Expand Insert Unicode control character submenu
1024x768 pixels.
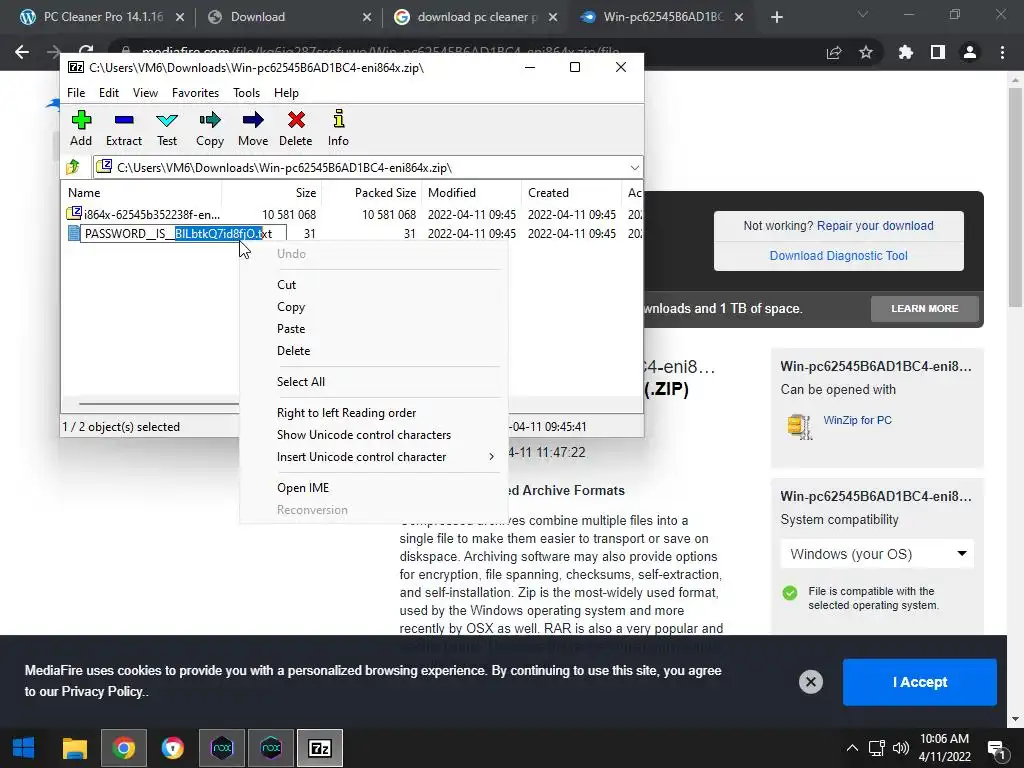[x=374, y=457]
